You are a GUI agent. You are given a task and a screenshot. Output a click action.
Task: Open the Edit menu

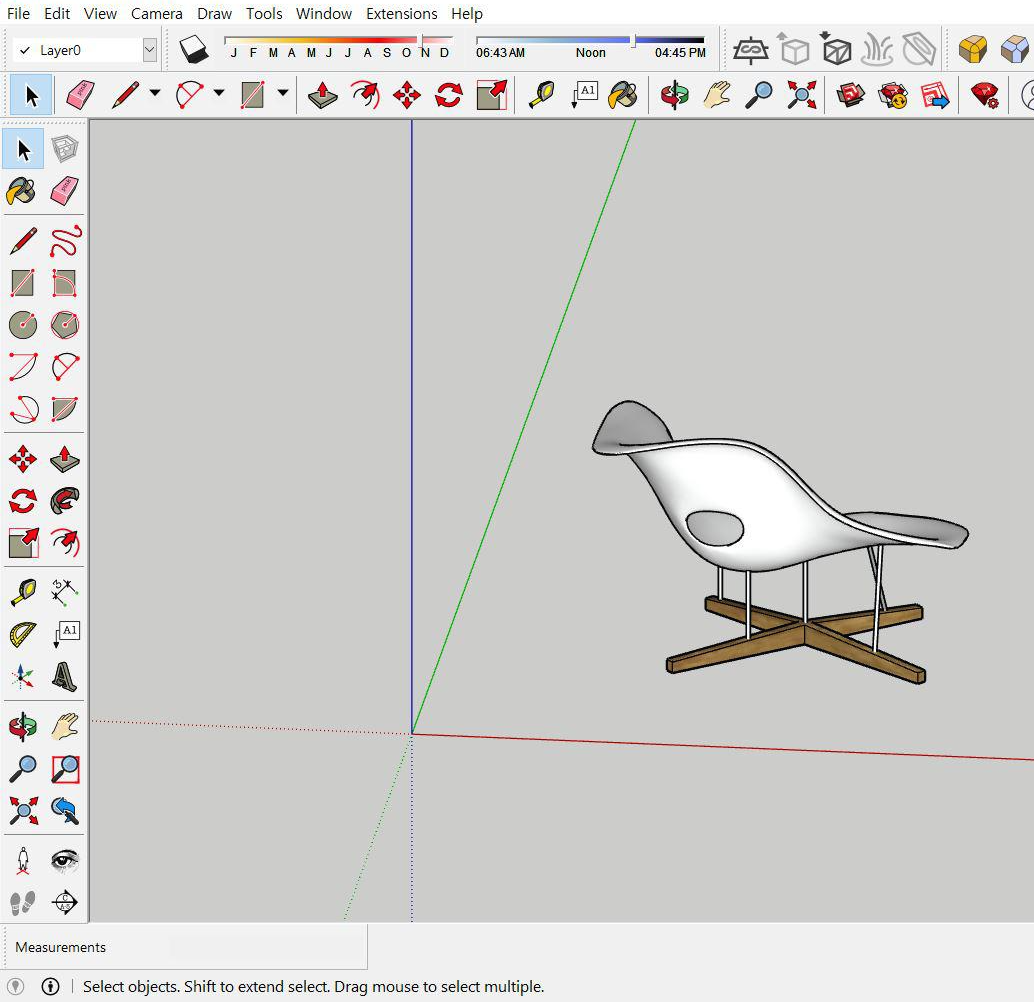tap(57, 13)
